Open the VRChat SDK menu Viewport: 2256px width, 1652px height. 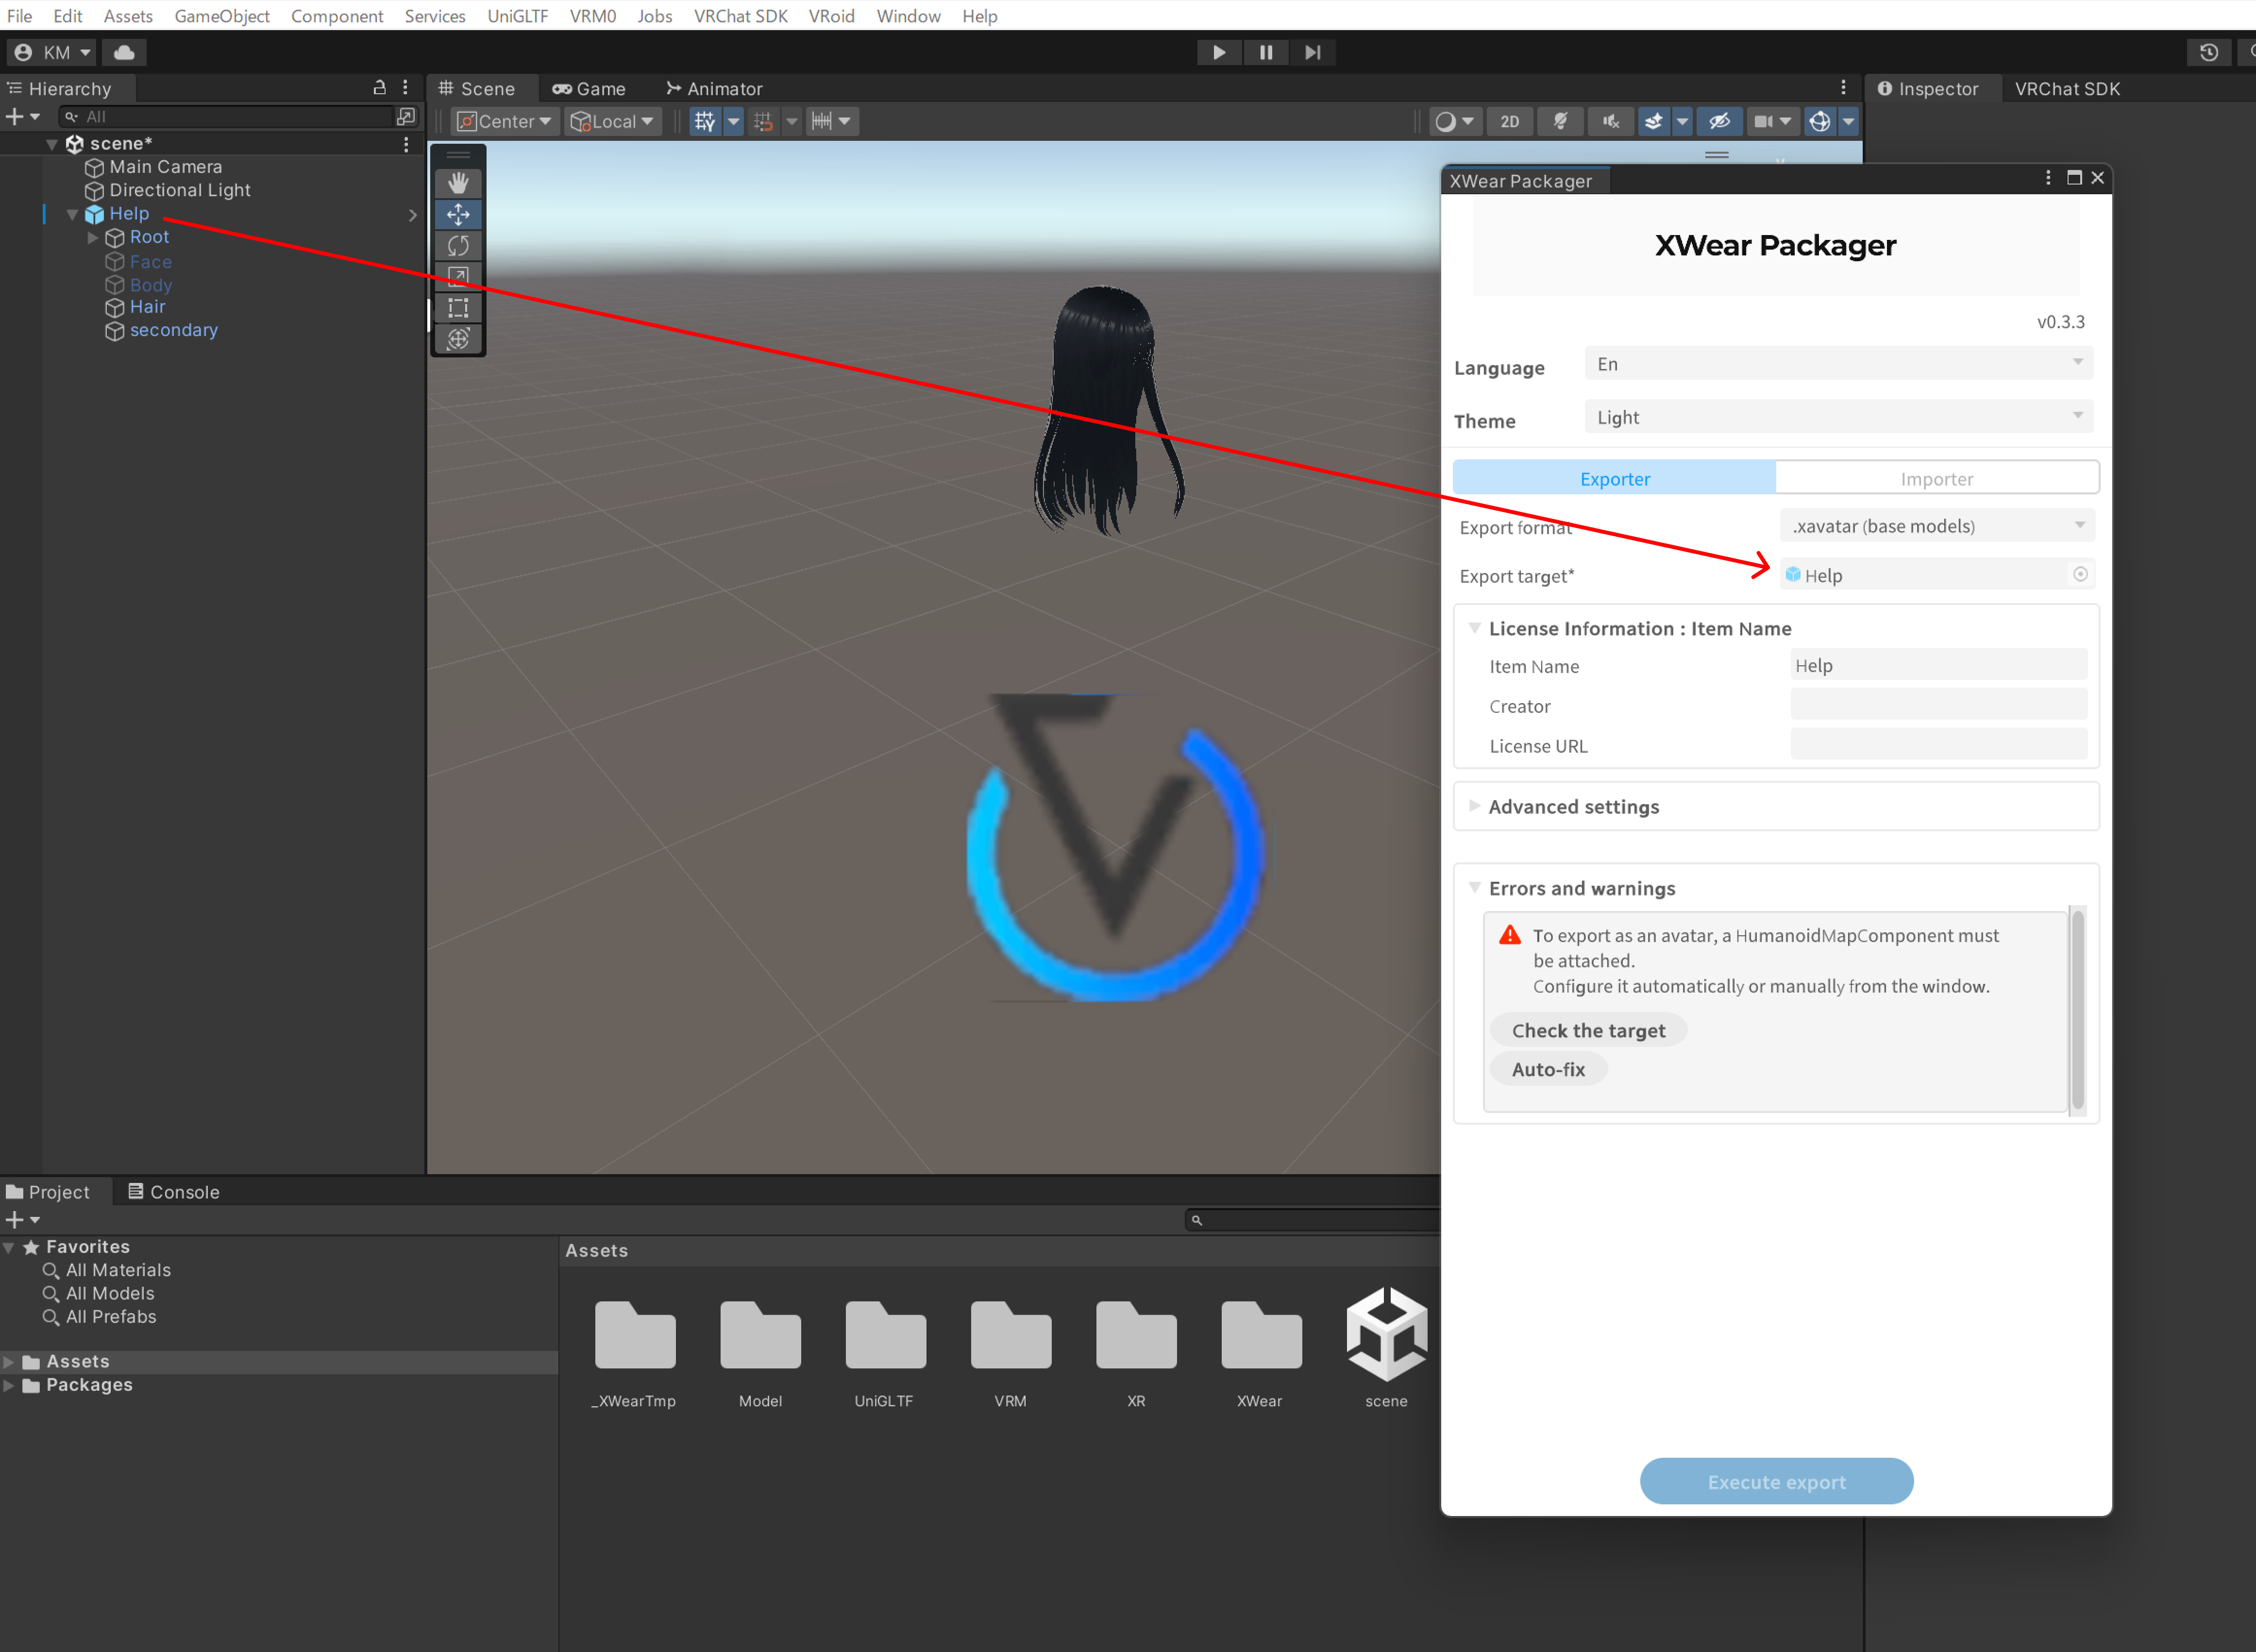click(740, 16)
